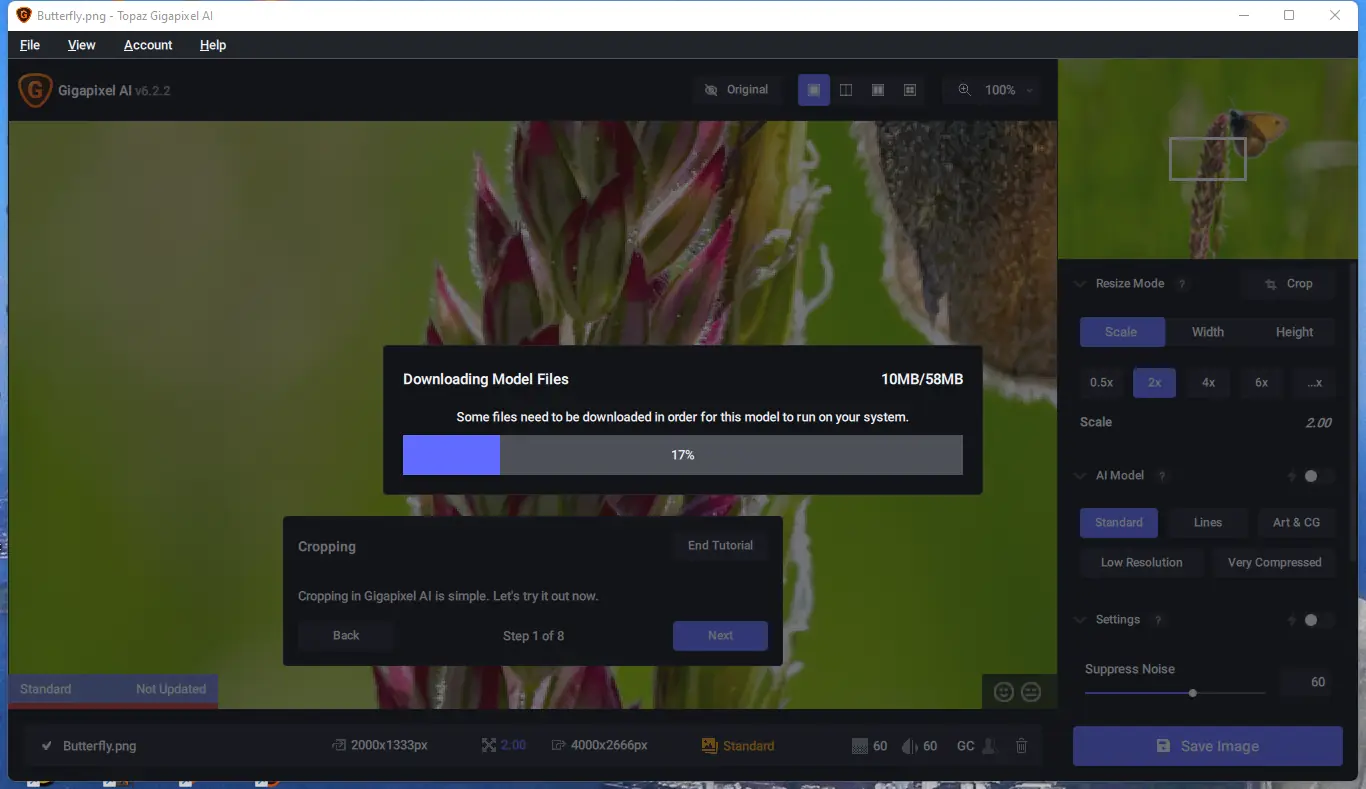Toggle the AI Model auto switch
Viewport: 1366px width, 789px height.
(1317, 476)
